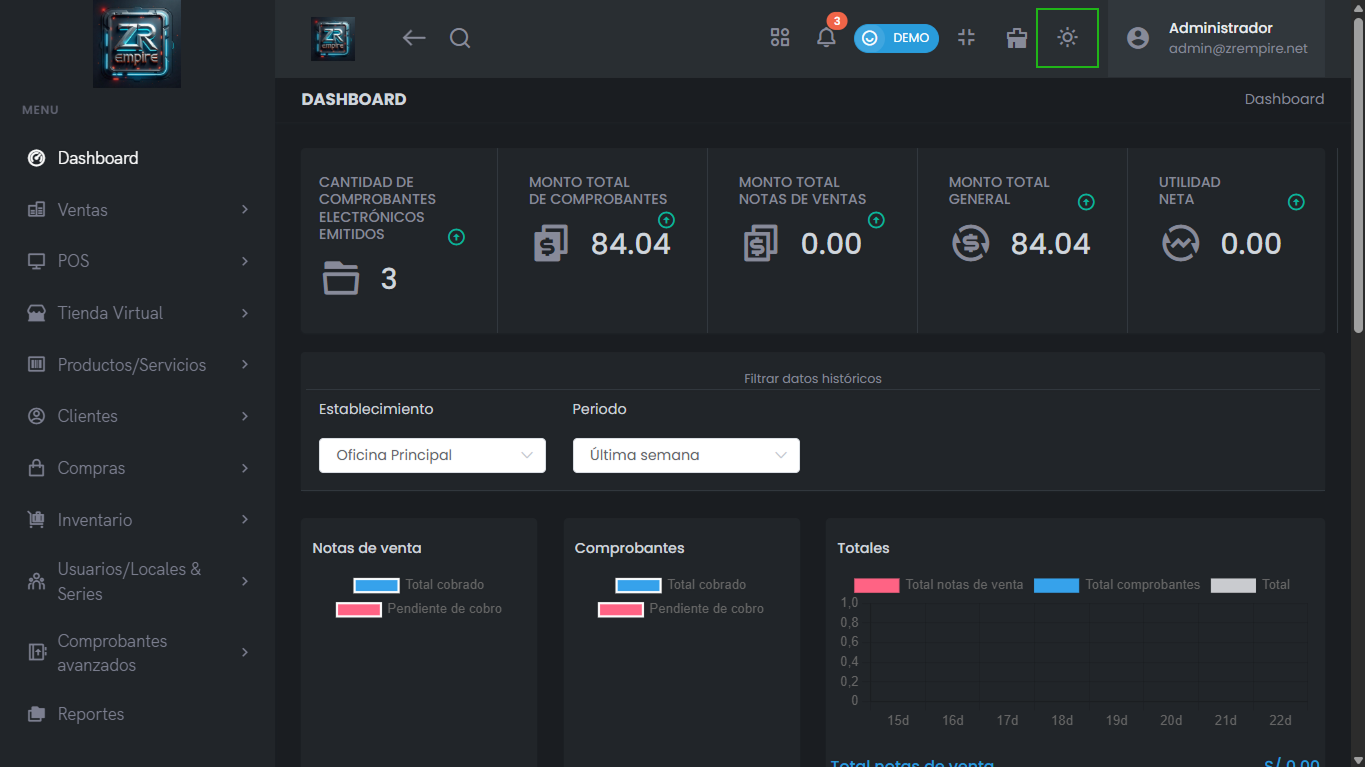
Task: Click the Dashboard gauge icon in sidebar
Action: click(37, 158)
